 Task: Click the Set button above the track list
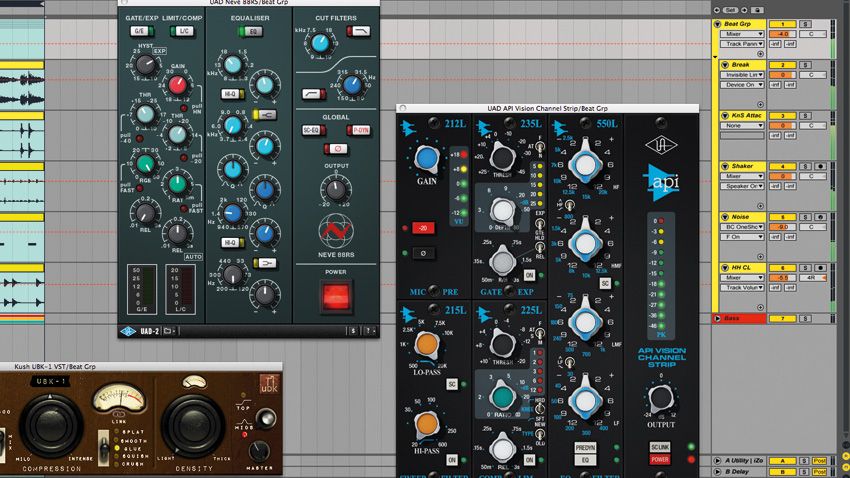(x=730, y=10)
